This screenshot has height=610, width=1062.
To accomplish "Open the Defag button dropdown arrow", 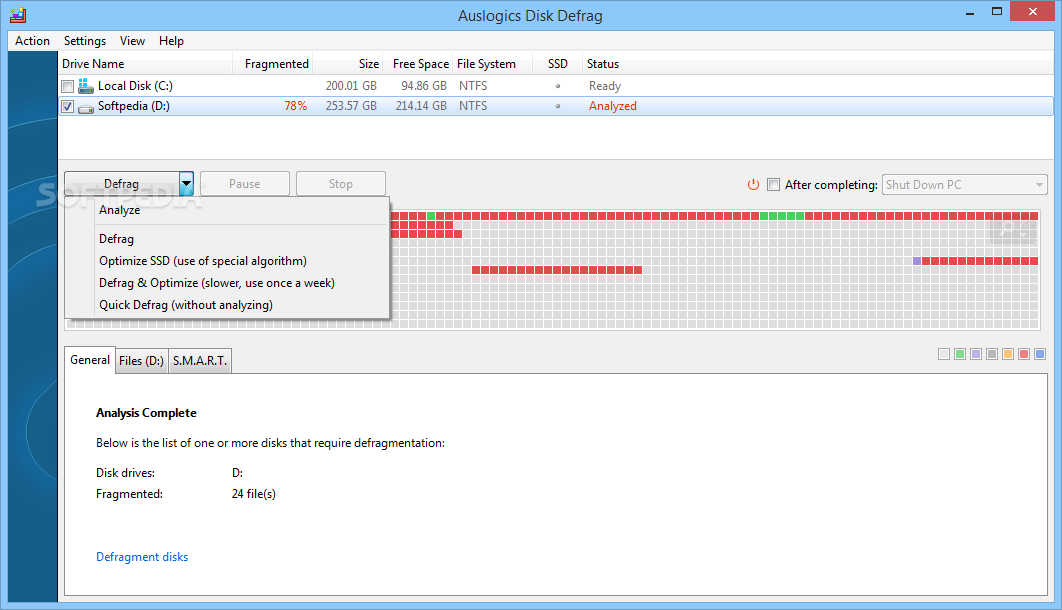I will pos(186,183).
